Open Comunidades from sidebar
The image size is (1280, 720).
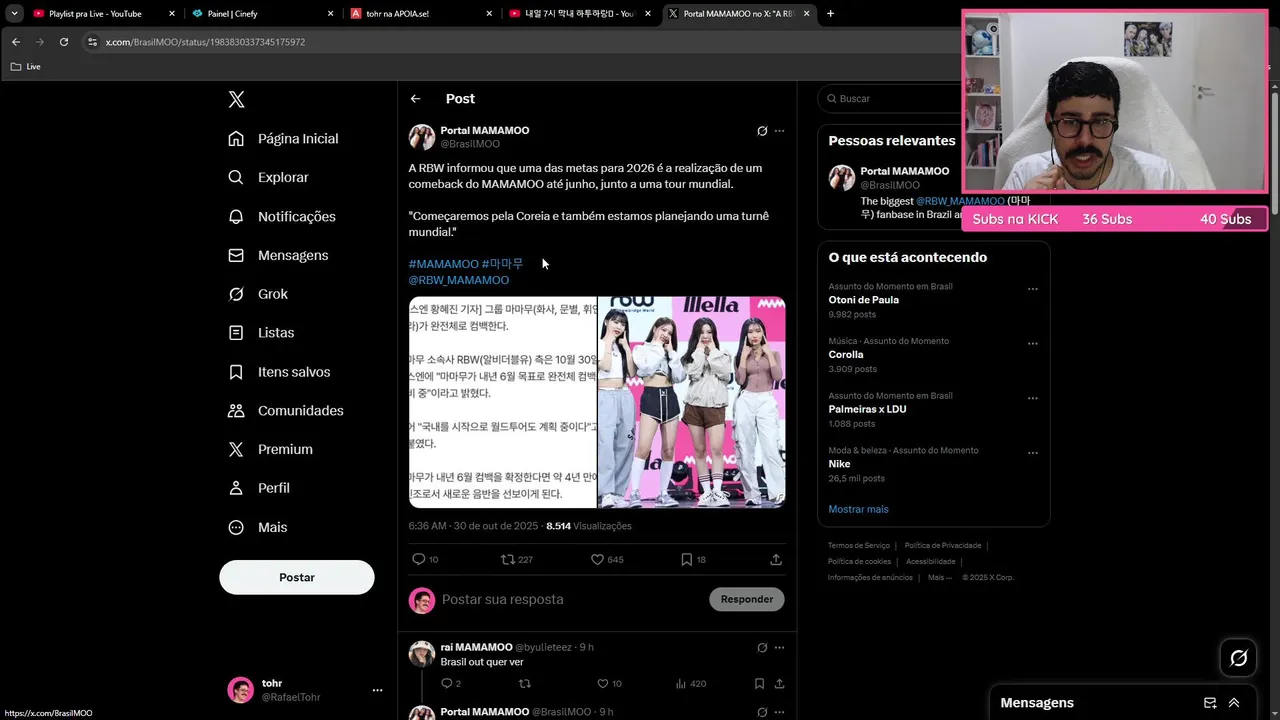tap(286, 410)
